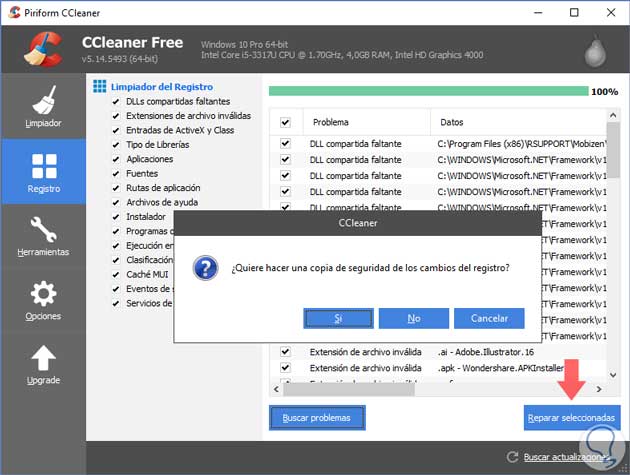Toggle Extensiones de archivo inválidas checkbox
The height and width of the screenshot is (475, 630).
pyautogui.click(x=116, y=116)
